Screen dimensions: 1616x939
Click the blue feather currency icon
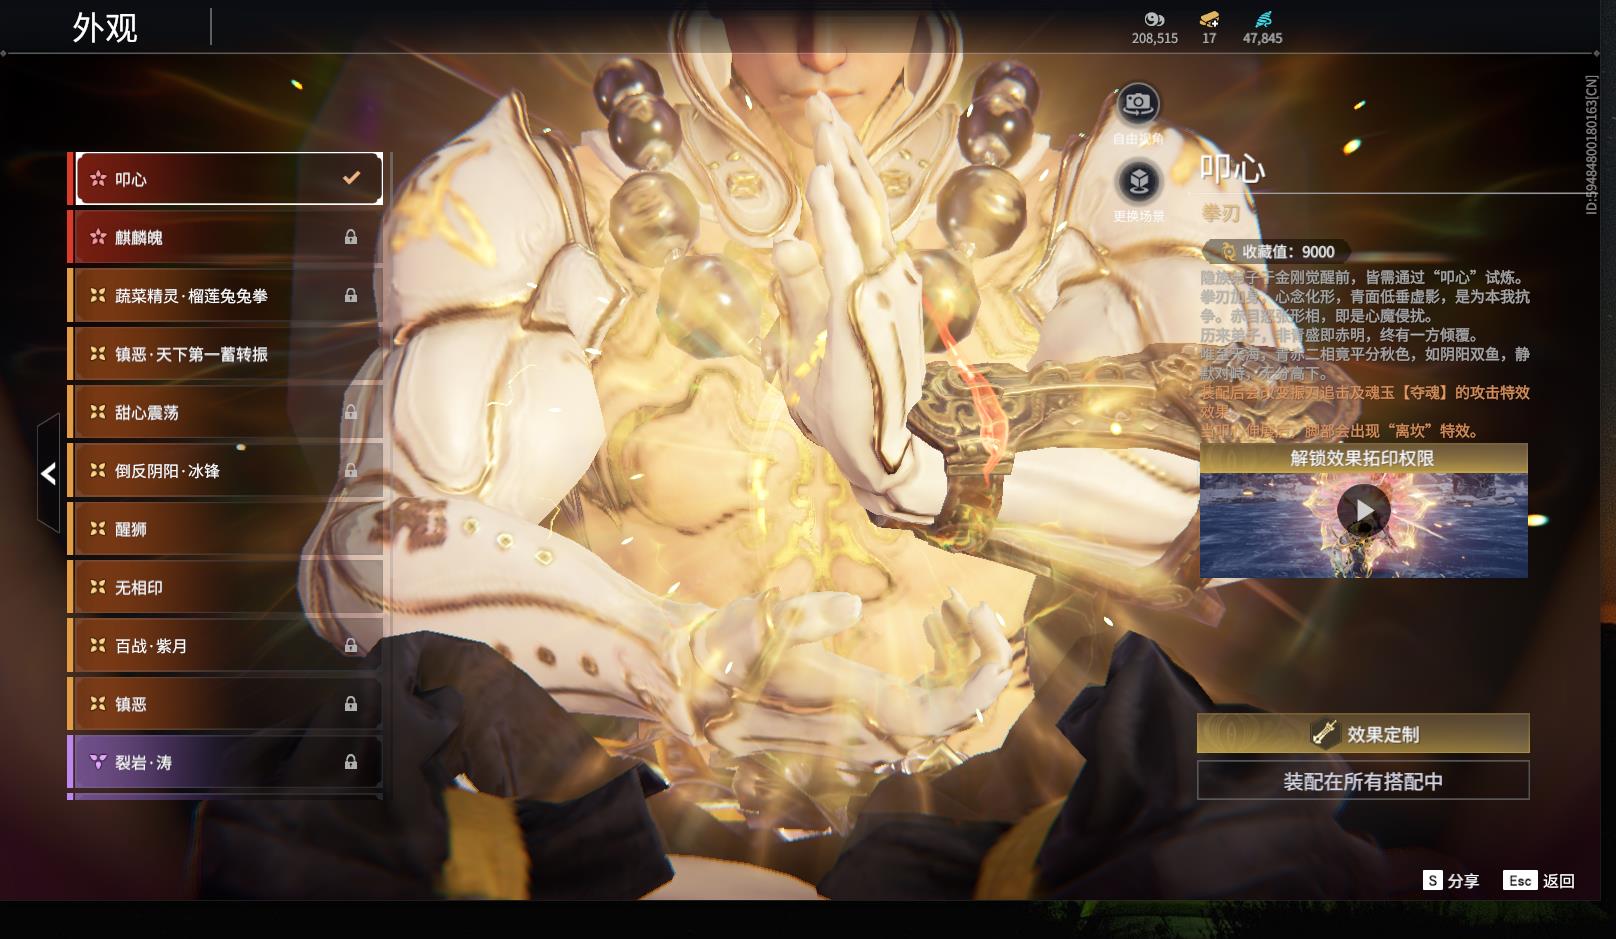[1262, 19]
